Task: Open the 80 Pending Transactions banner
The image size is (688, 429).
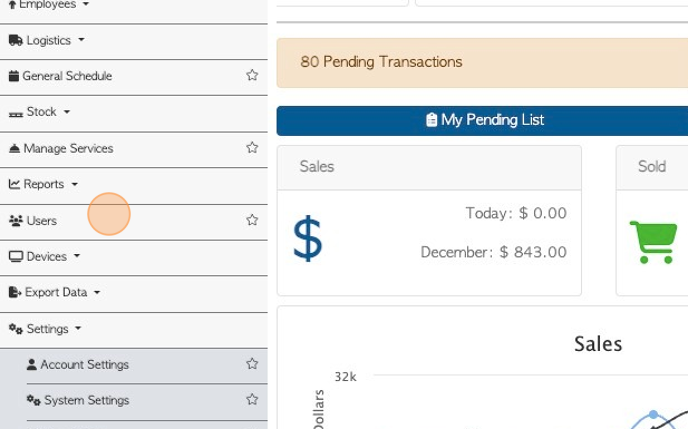Action: pos(482,63)
